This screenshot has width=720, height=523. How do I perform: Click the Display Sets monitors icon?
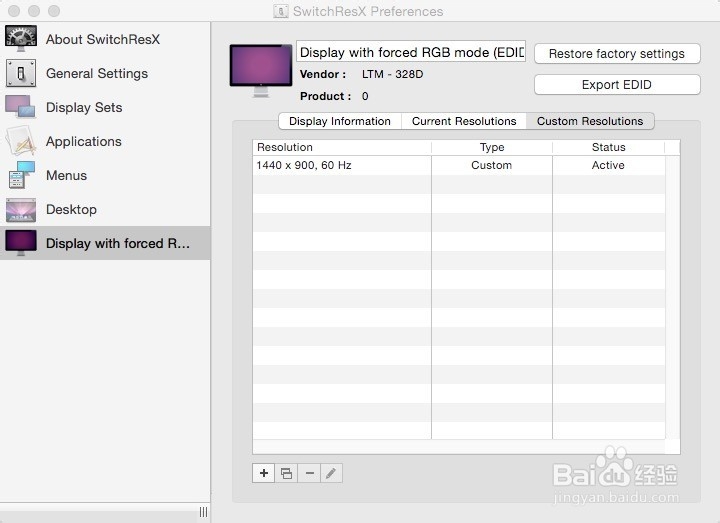click(20, 107)
